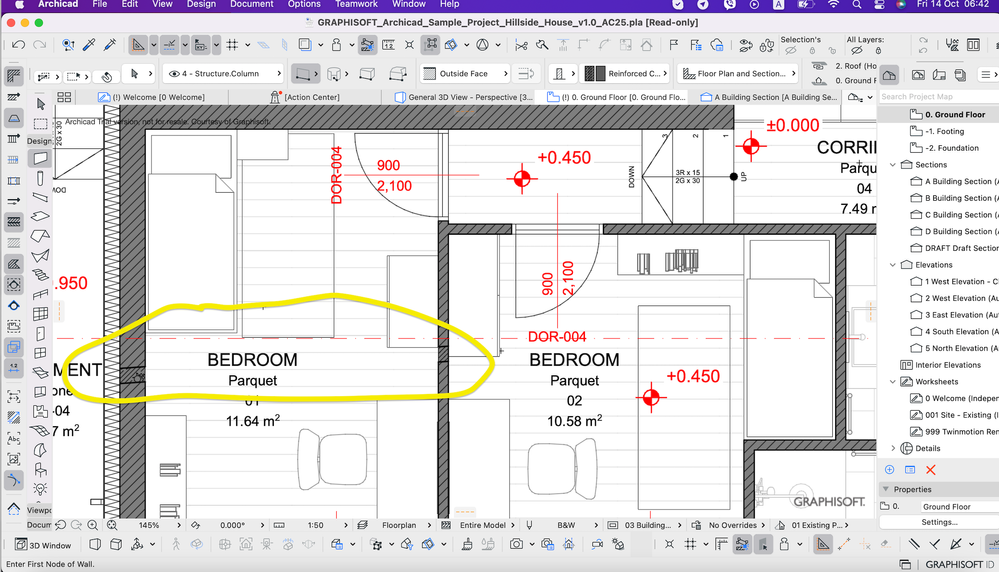Image resolution: width=999 pixels, height=572 pixels.
Task: Open 3 East Elevation item
Action: point(954,315)
